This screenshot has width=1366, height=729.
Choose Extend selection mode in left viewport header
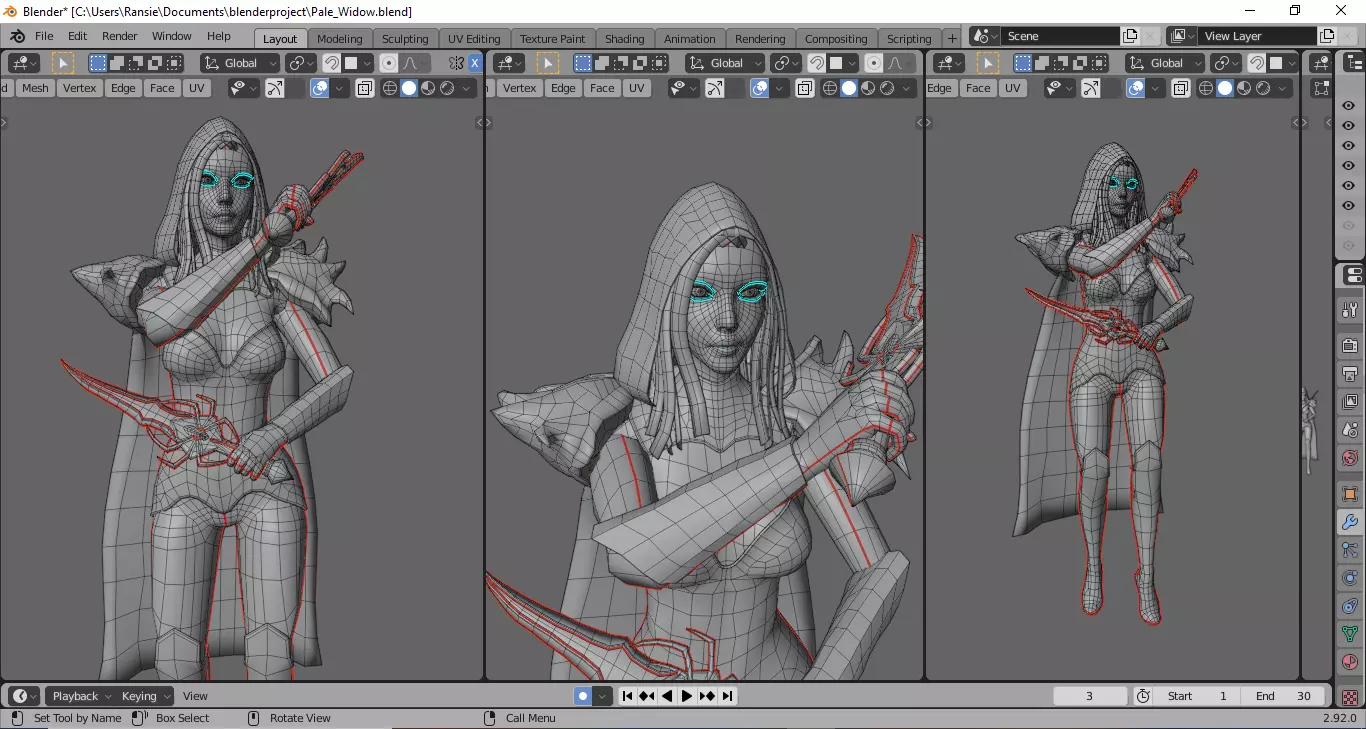(117, 63)
